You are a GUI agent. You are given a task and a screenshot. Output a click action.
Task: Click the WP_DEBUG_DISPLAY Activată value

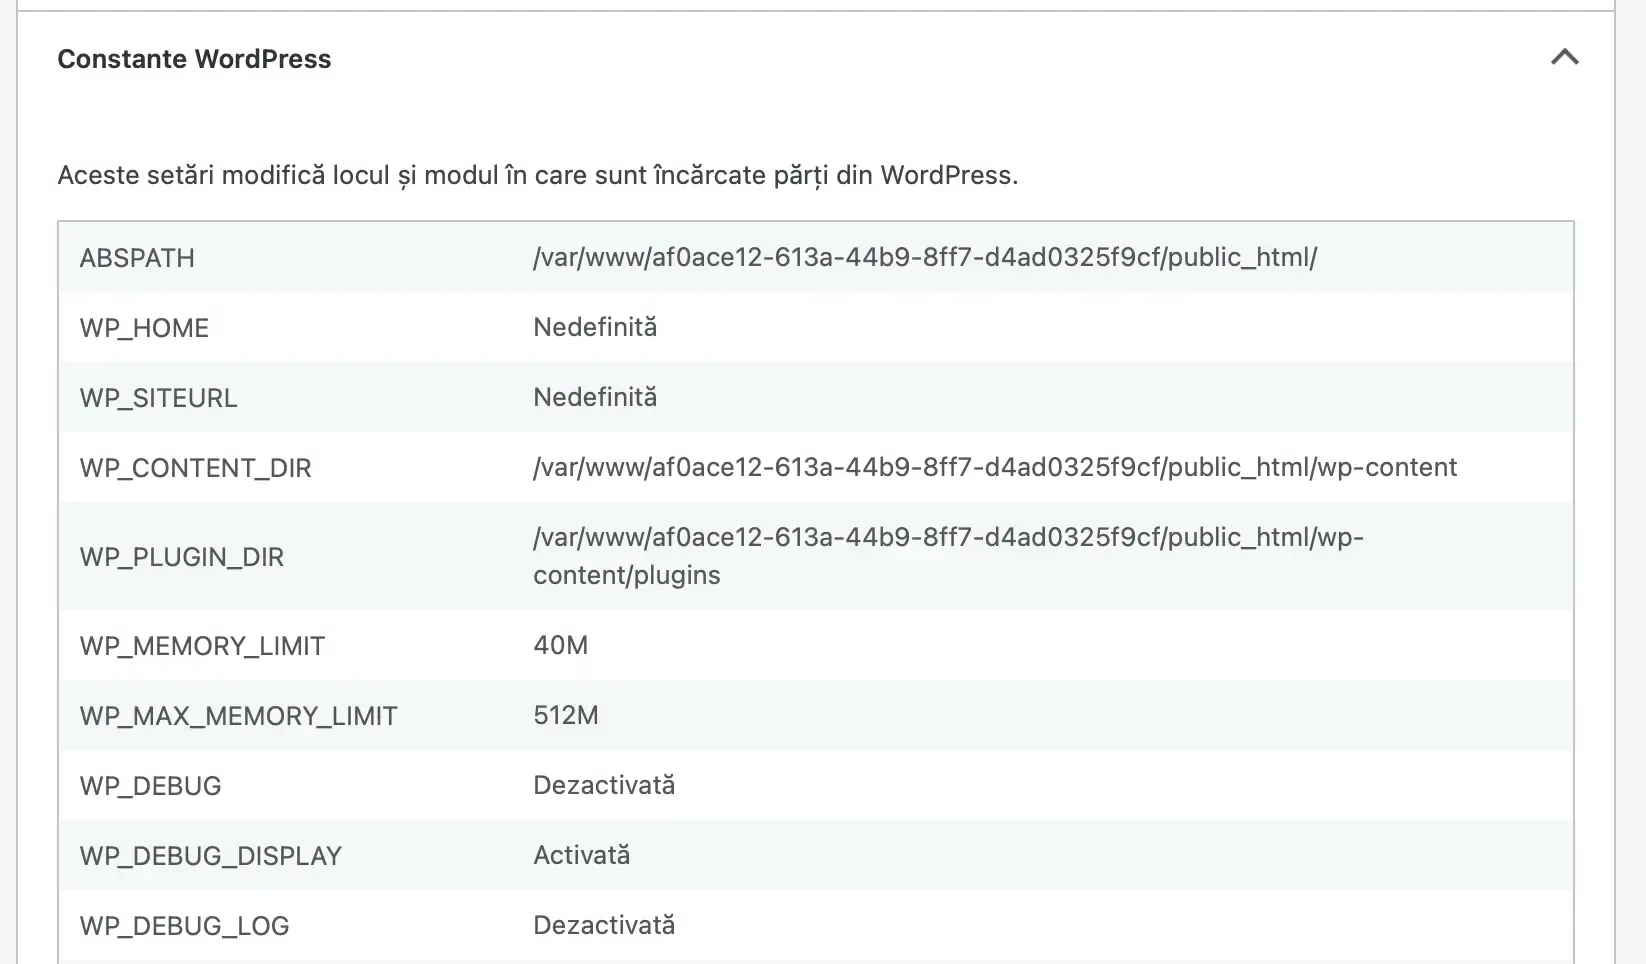click(581, 855)
